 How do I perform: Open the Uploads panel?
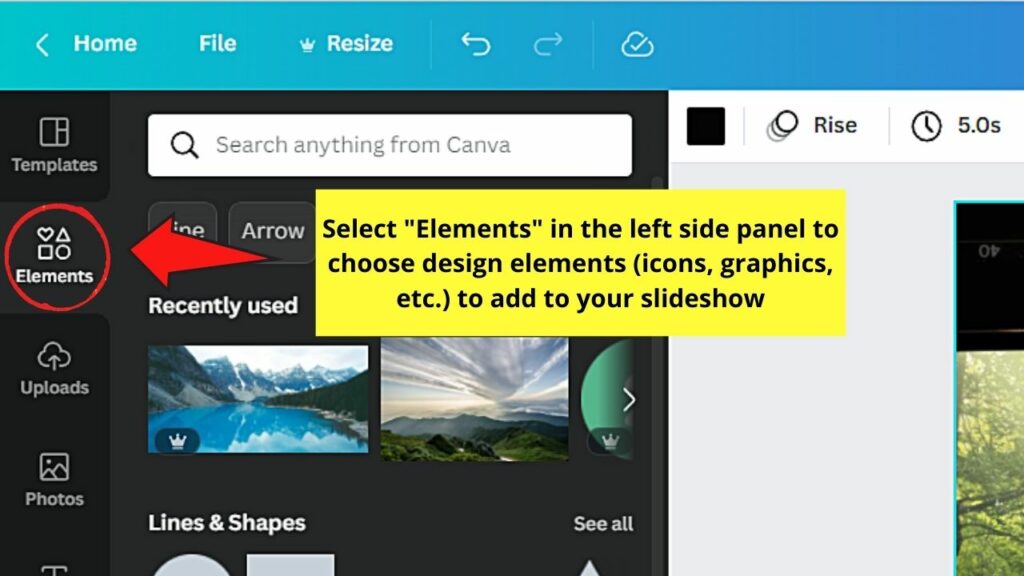pos(54,370)
